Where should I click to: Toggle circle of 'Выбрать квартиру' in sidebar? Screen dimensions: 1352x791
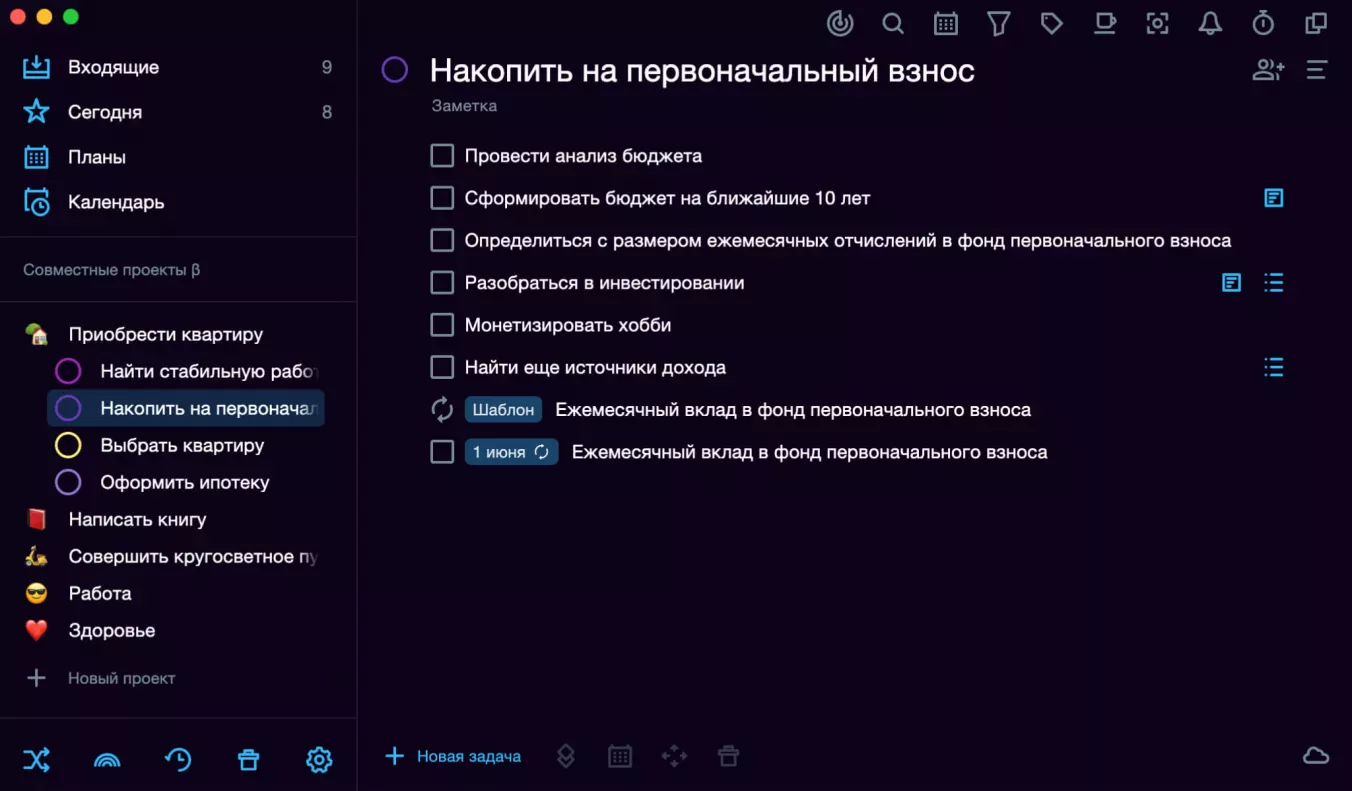tap(68, 446)
